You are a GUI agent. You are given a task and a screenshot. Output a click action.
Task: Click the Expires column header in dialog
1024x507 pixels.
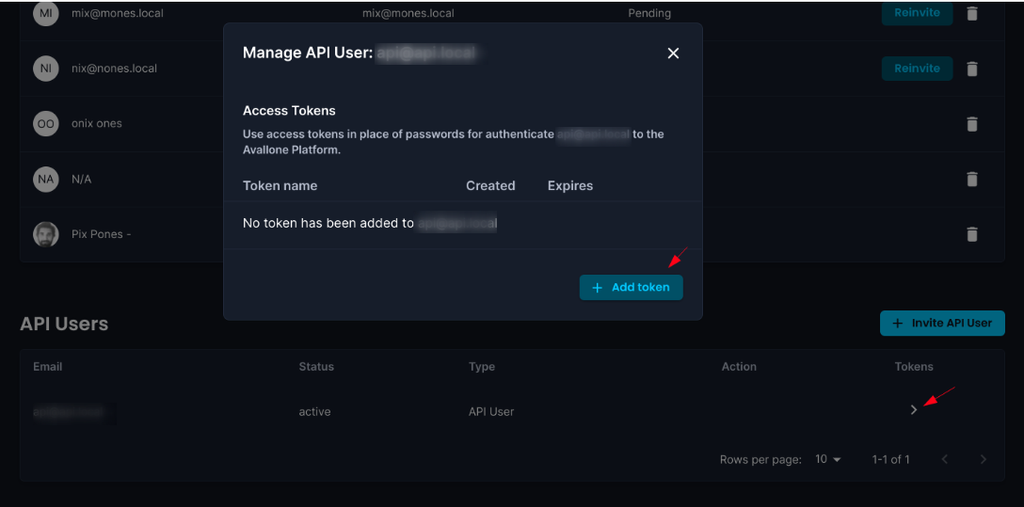(x=570, y=186)
